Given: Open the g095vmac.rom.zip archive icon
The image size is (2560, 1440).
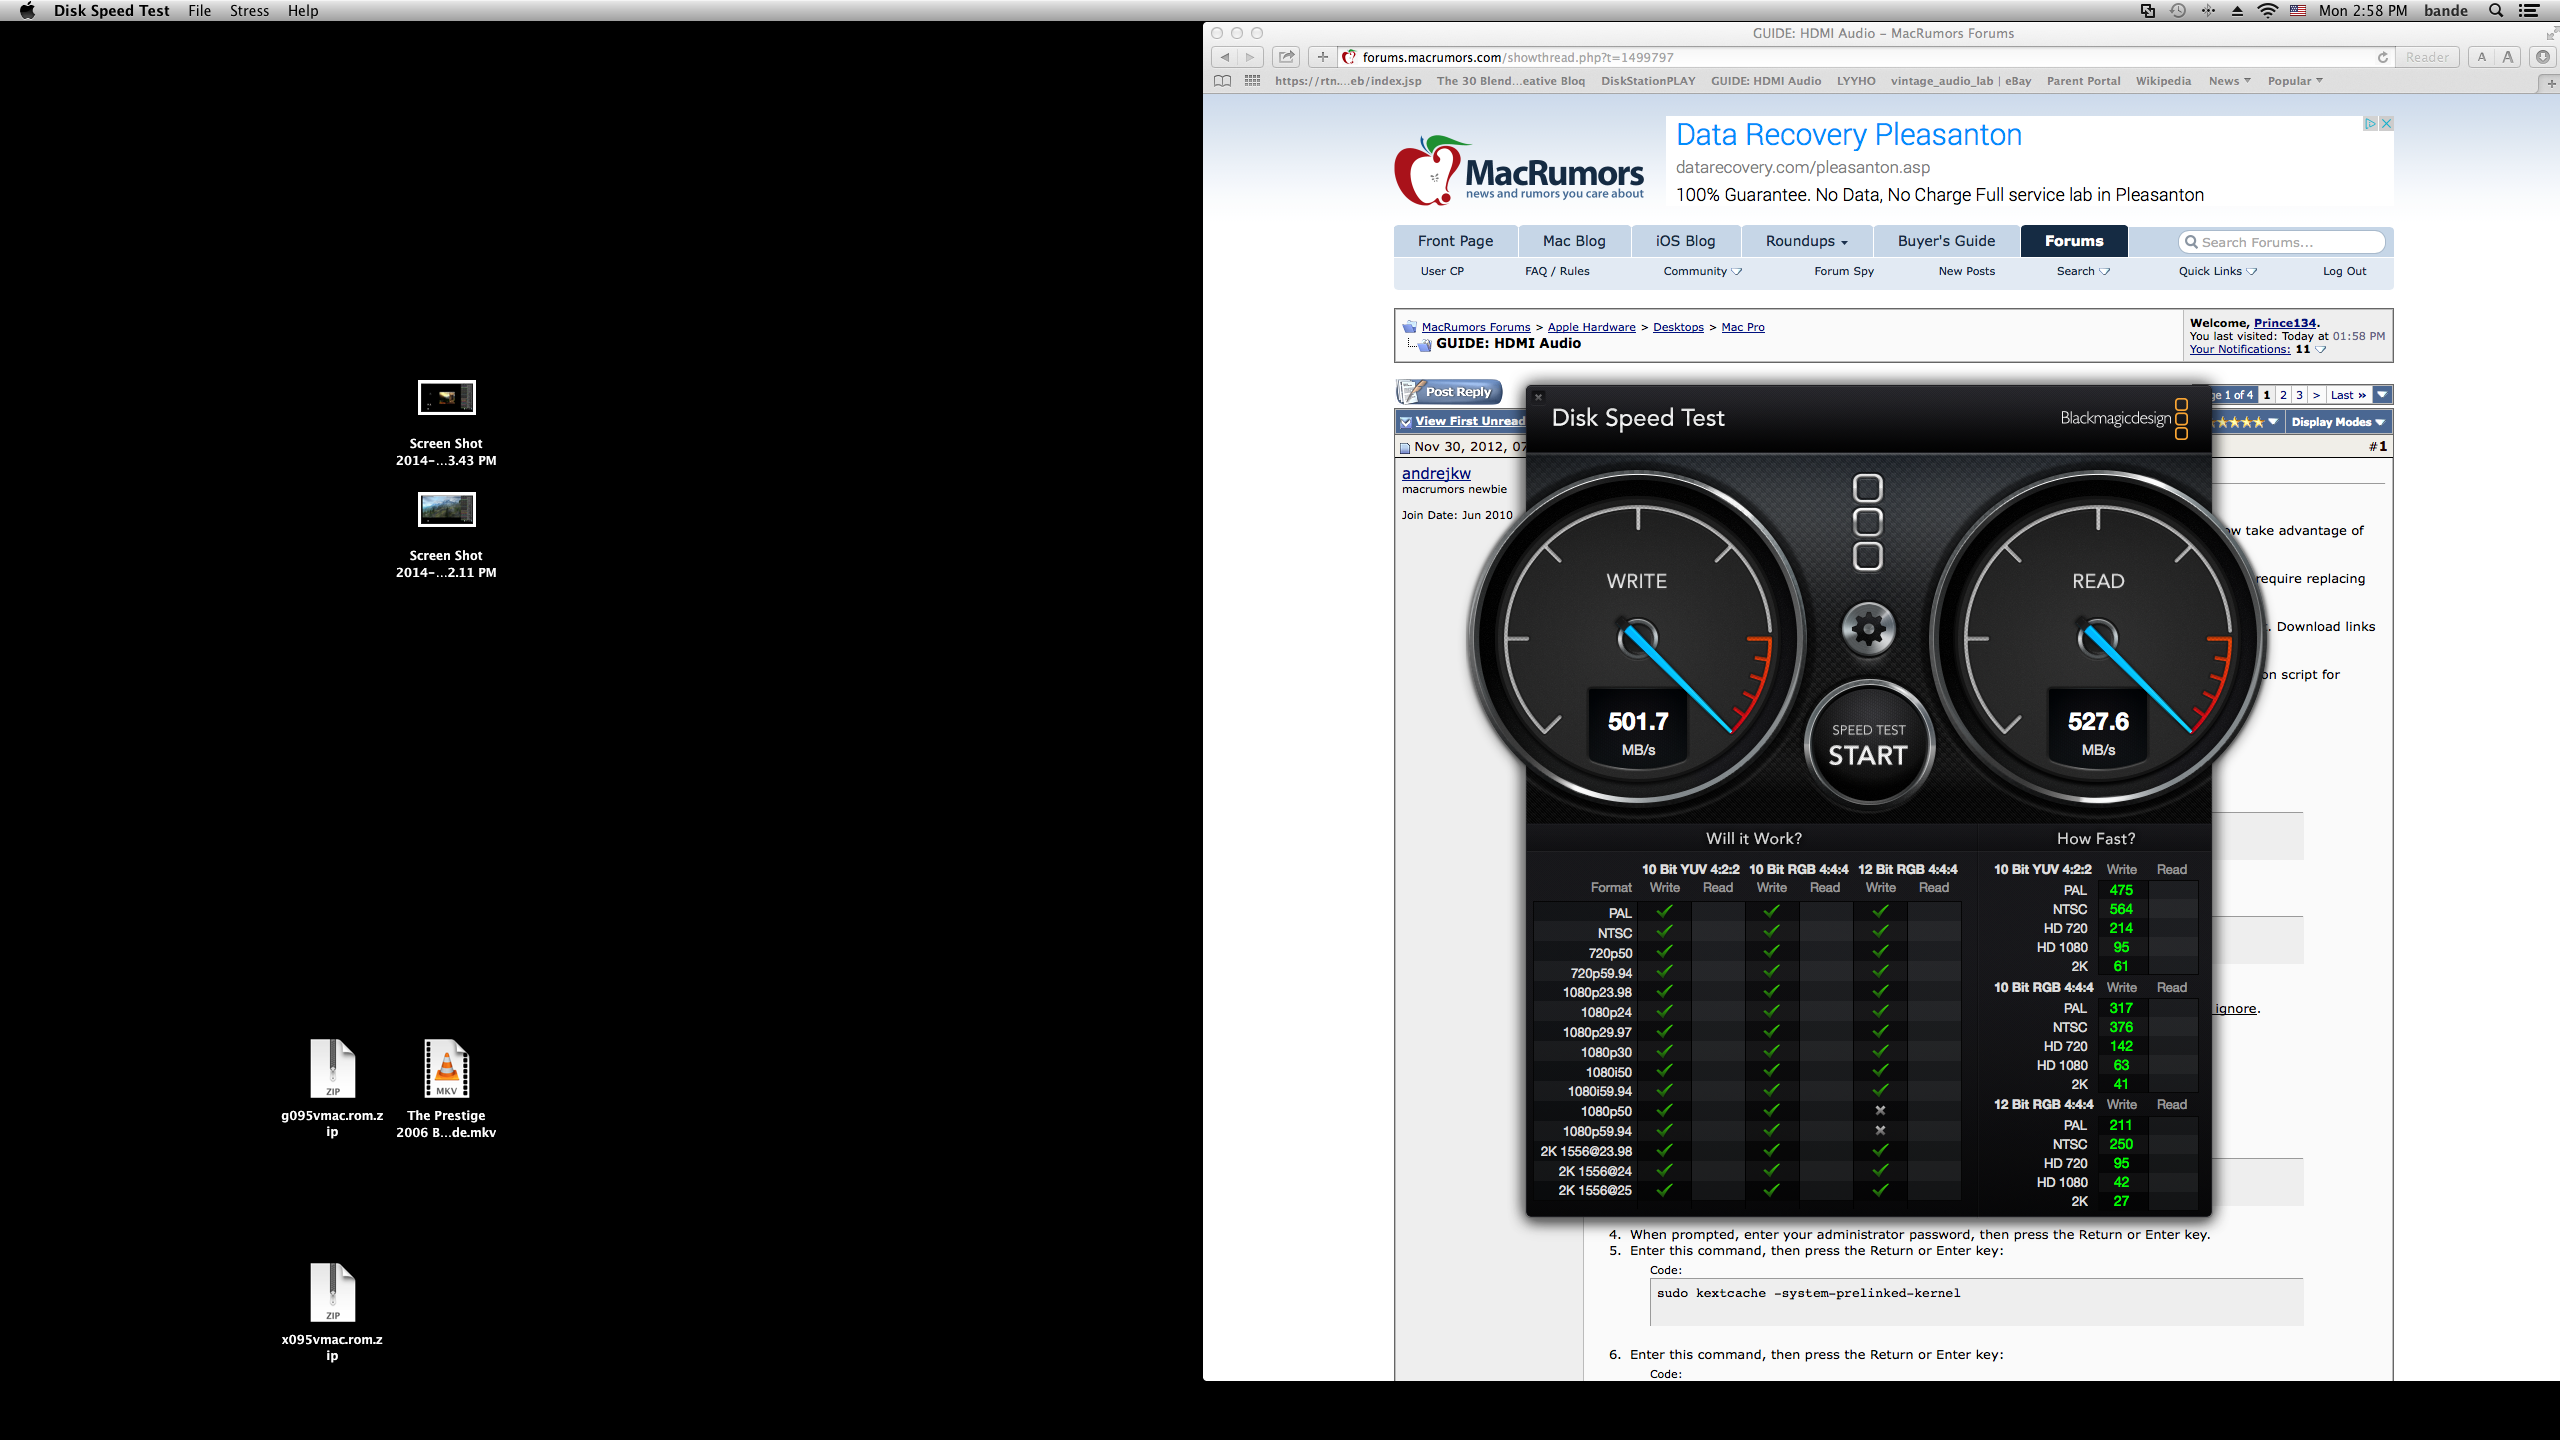Looking at the screenshot, I should point(332,1068).
